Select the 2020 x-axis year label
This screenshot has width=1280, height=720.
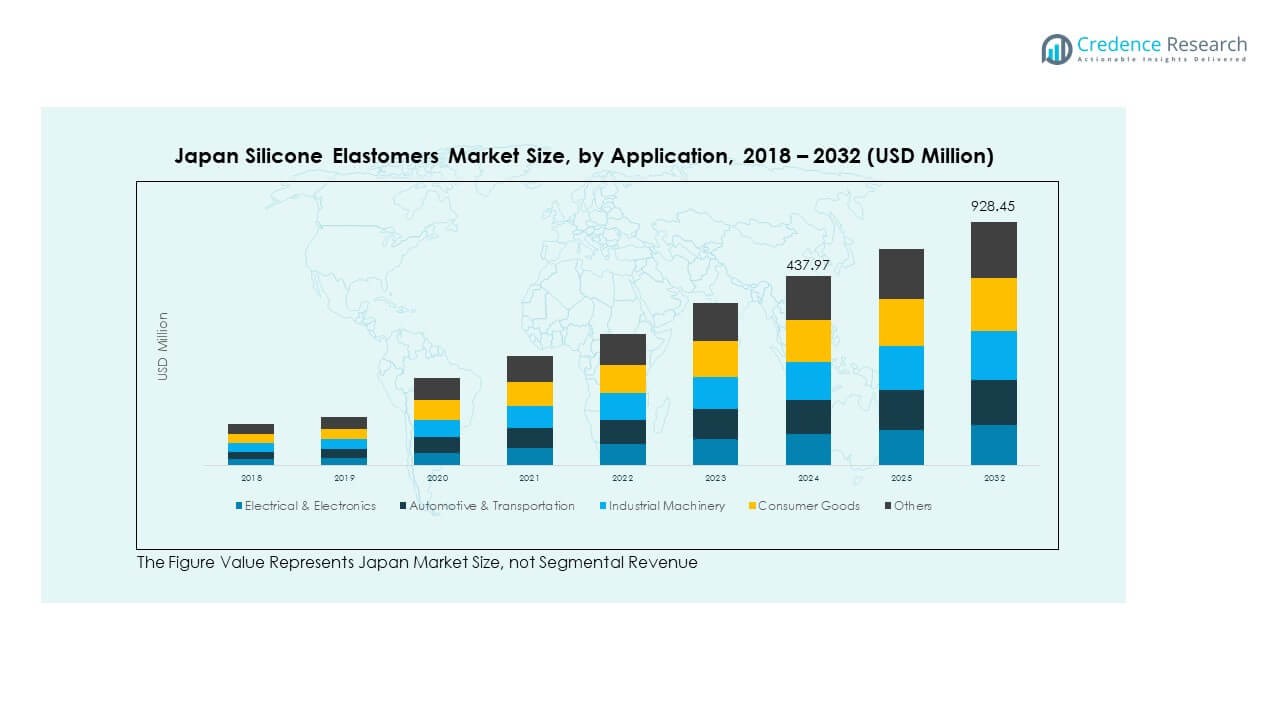(437, 478)
